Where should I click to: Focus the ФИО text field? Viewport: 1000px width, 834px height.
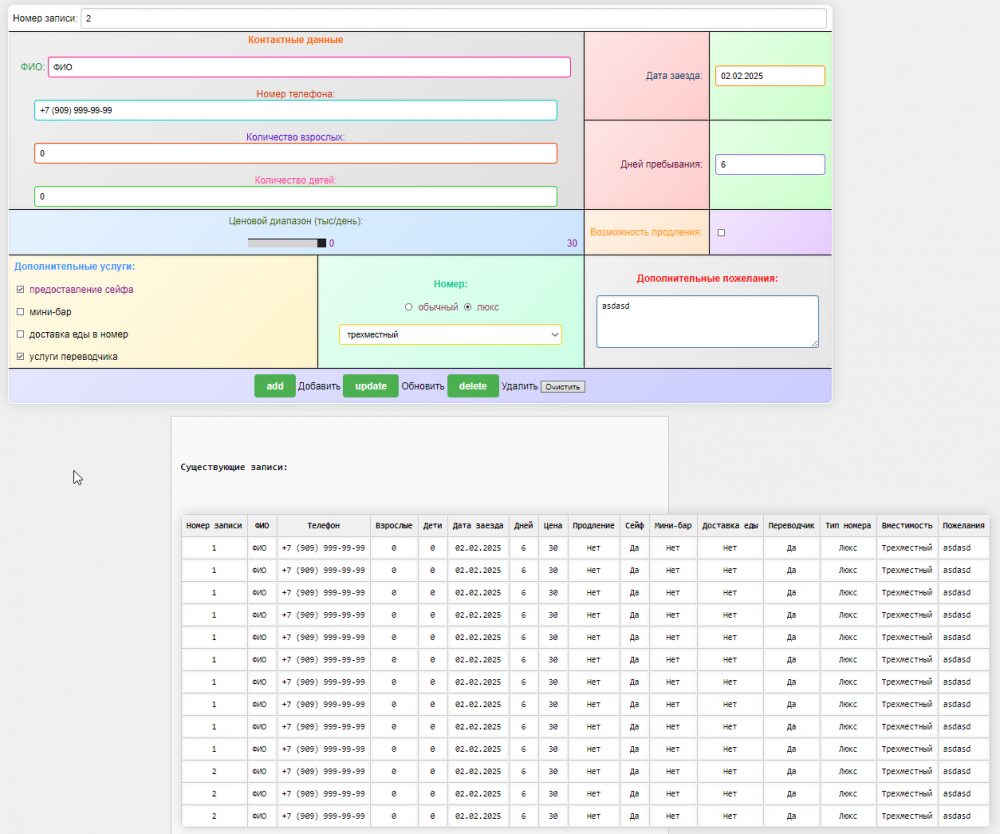click(308, 67)
